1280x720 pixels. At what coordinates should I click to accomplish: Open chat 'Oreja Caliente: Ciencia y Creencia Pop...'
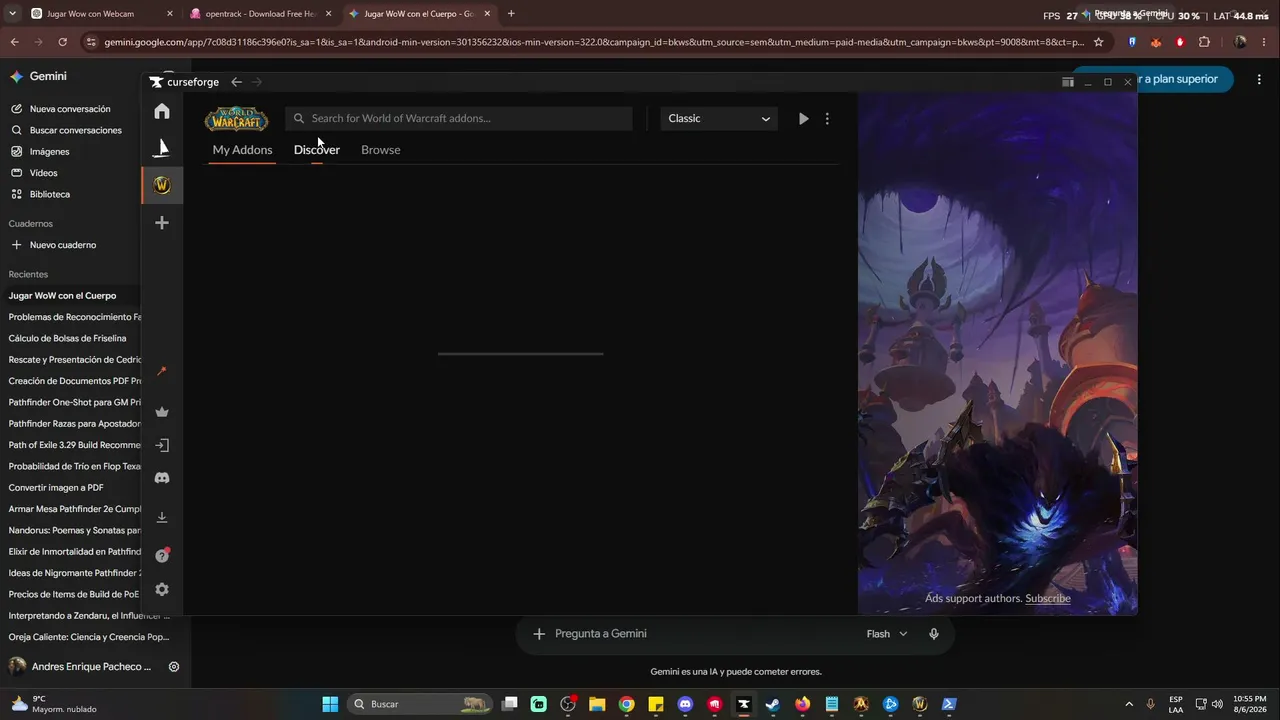89,637
